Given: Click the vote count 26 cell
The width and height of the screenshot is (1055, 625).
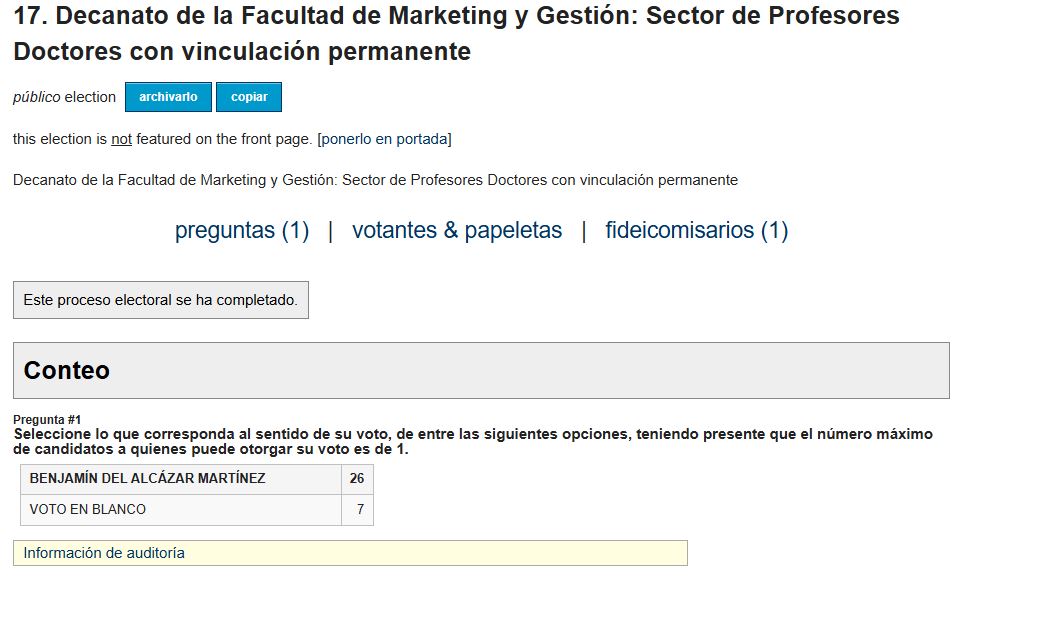Looking at the screenshot, I should pyautogui.click(x=357, y=479).
